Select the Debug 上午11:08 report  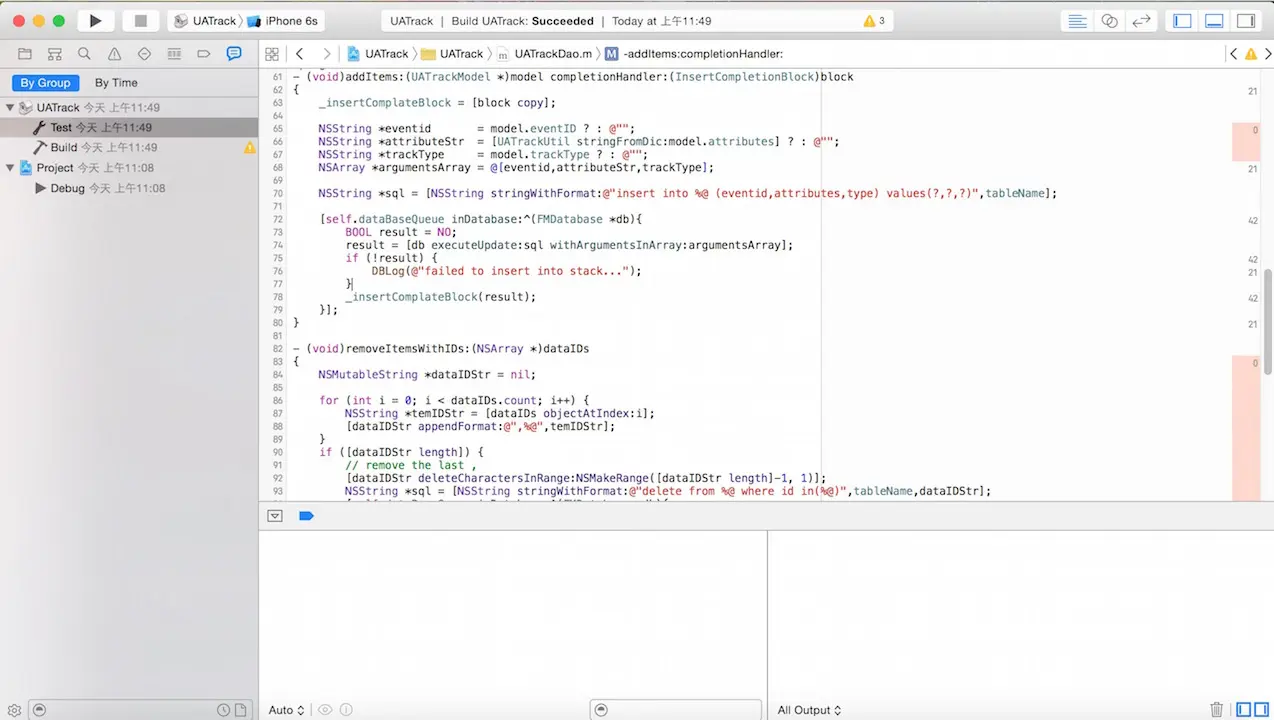point(129,188)
